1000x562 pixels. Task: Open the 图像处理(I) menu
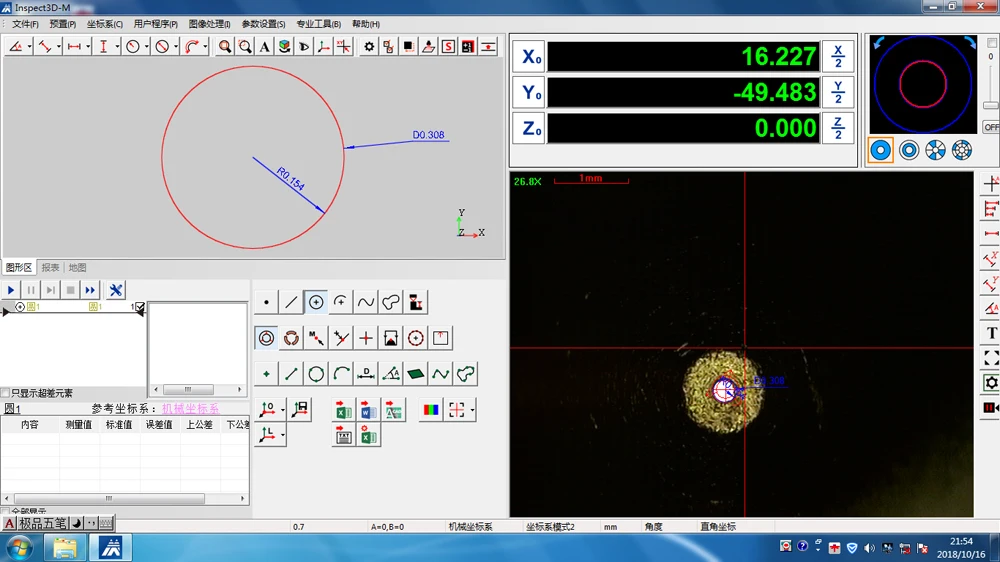[209, 24]
